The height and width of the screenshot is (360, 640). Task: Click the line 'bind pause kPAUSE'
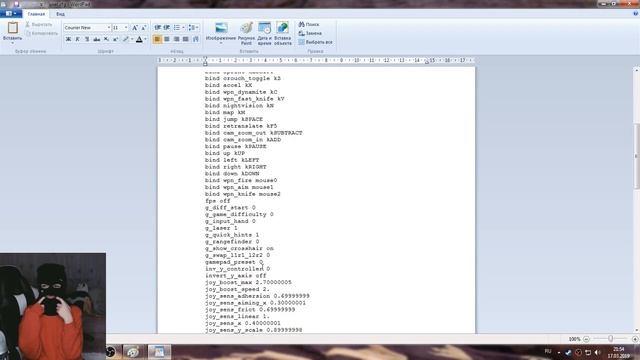click(x=236, y=147)
